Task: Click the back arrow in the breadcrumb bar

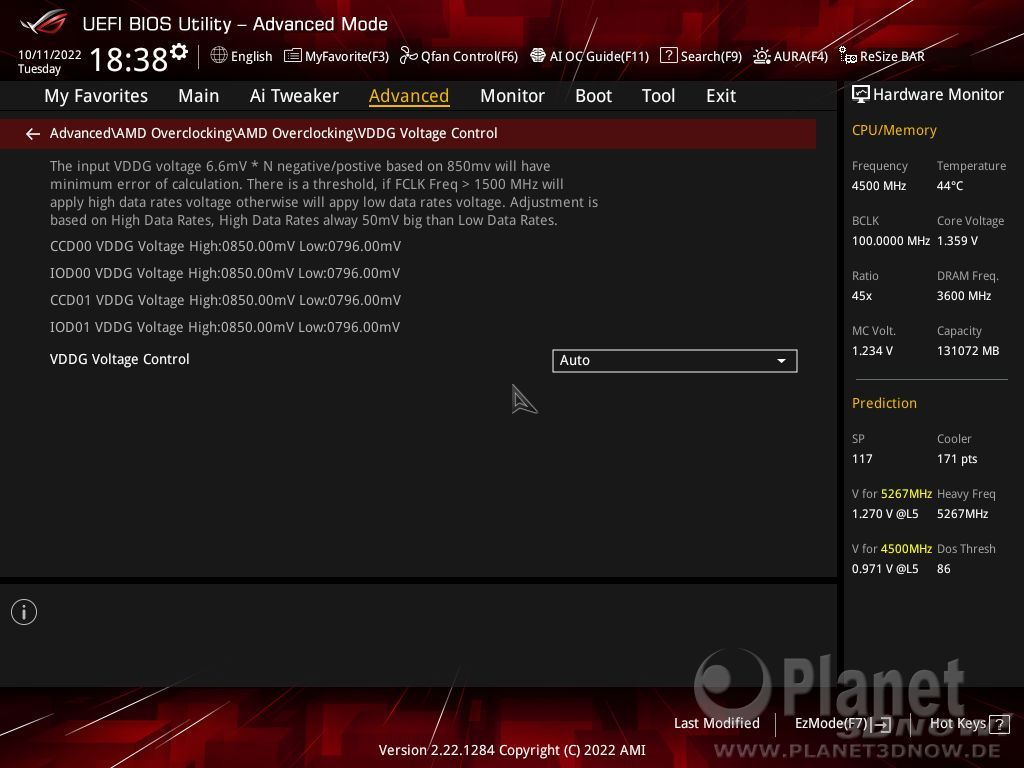Action: coord(33,134)
